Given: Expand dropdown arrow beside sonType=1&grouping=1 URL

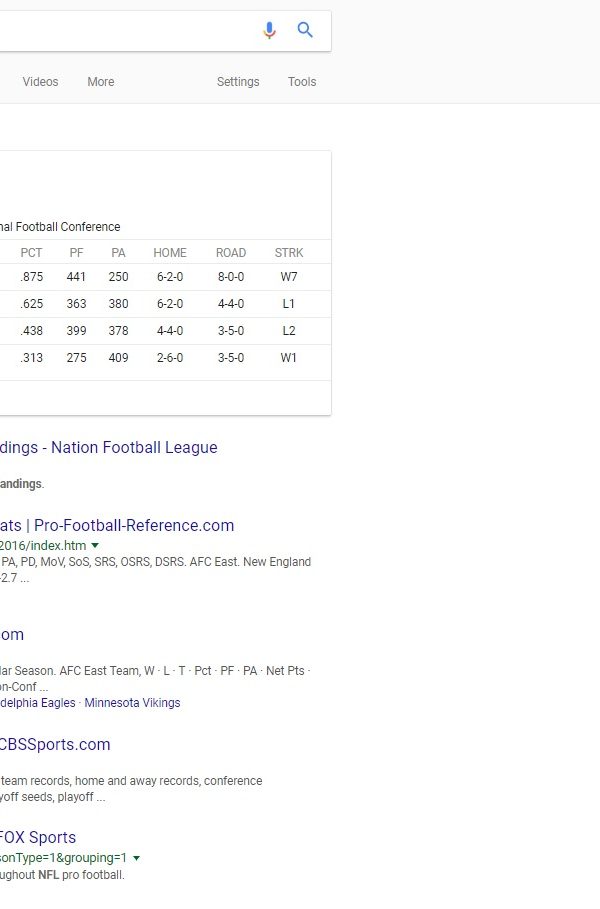Looking at the screenshot, I should (x=136, y=858).
